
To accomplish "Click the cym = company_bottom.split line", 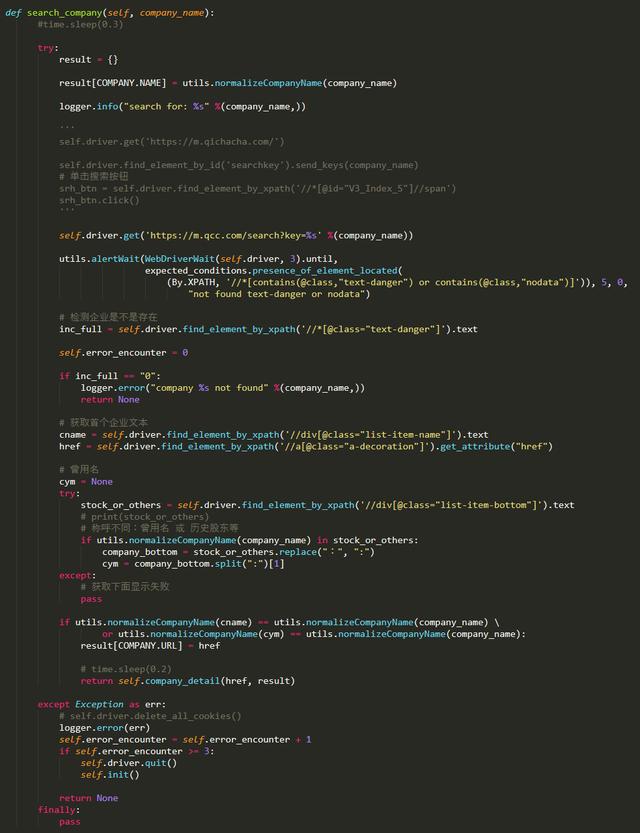I will [x=193, y=563].
